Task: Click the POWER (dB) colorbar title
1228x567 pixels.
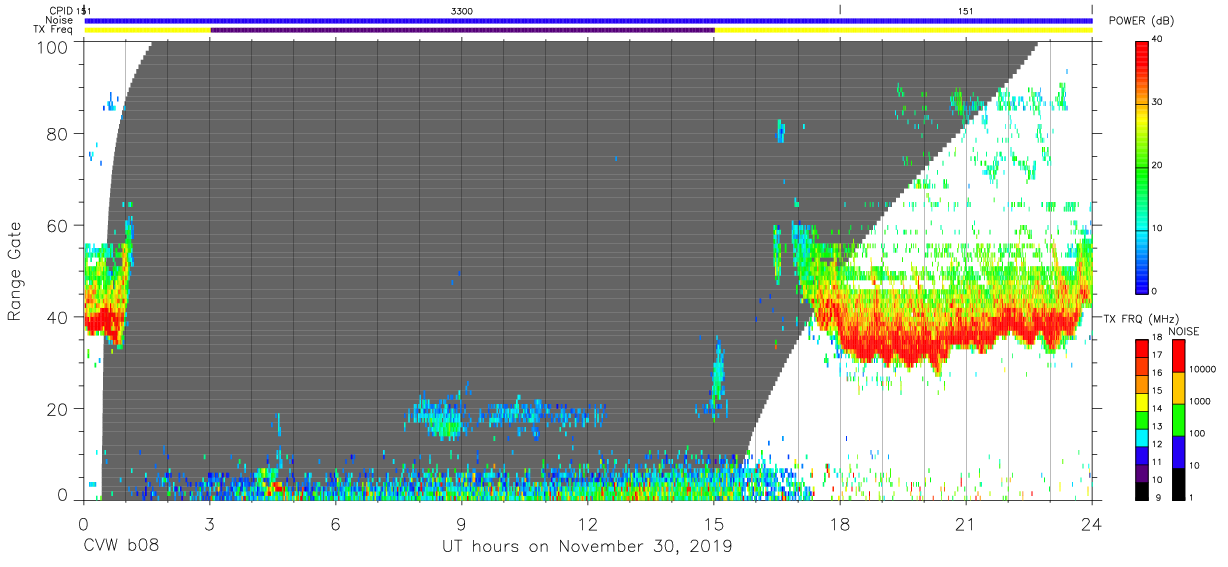Action: point(1141,21)
